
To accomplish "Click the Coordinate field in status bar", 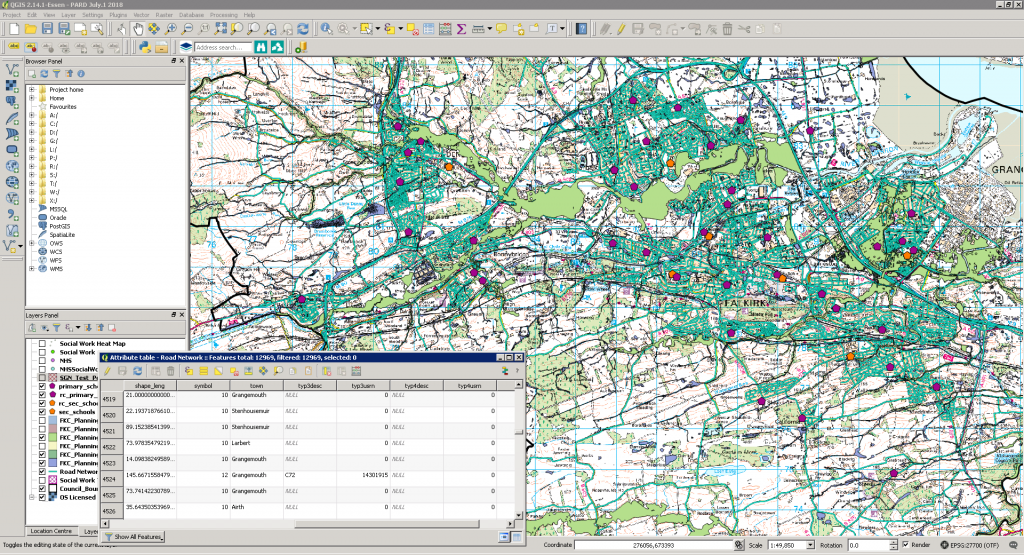I will point(653,545).
